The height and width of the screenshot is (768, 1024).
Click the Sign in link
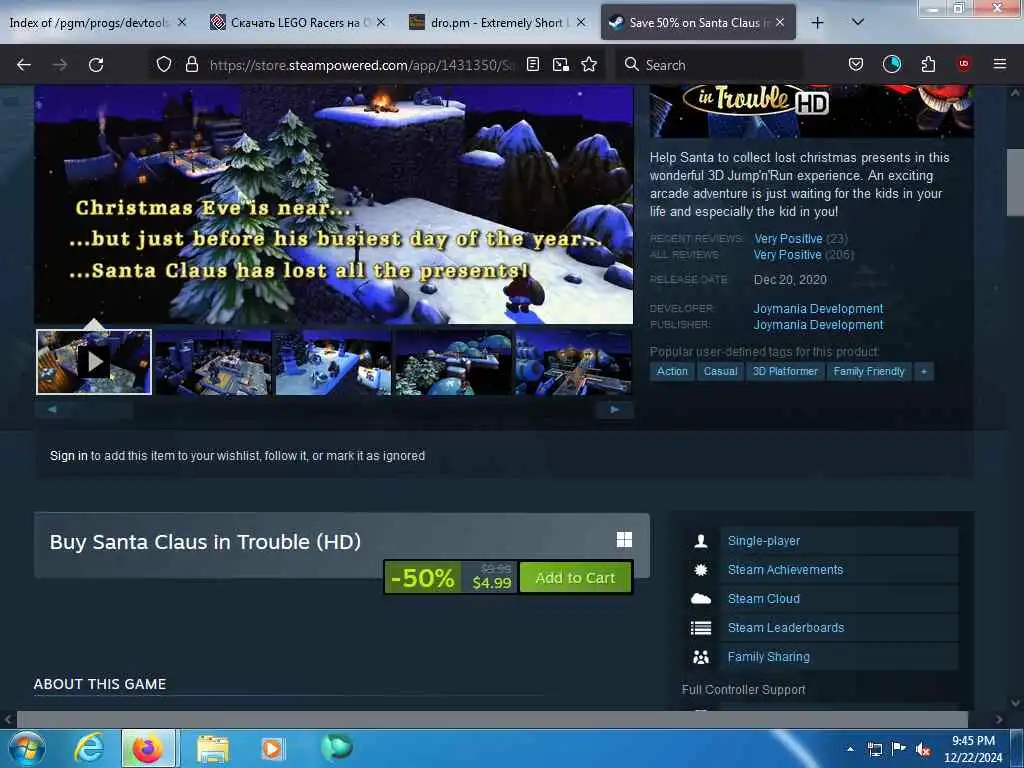point(69,456)
